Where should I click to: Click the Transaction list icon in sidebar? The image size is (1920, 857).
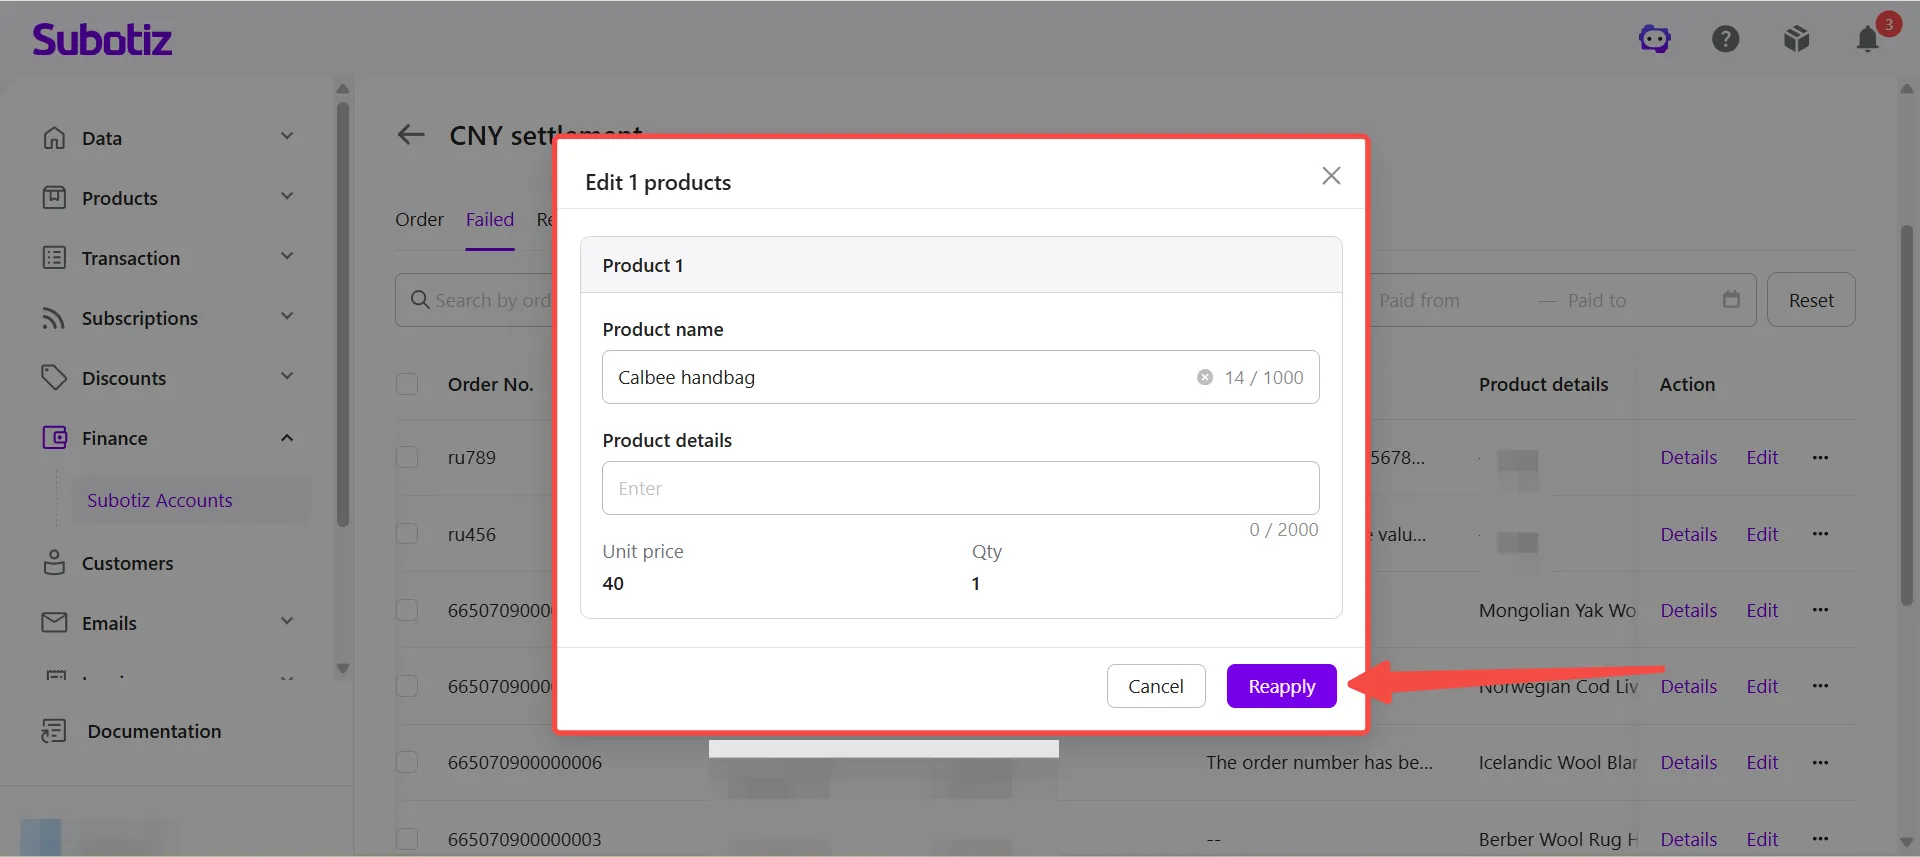click(x=54, y=258)
